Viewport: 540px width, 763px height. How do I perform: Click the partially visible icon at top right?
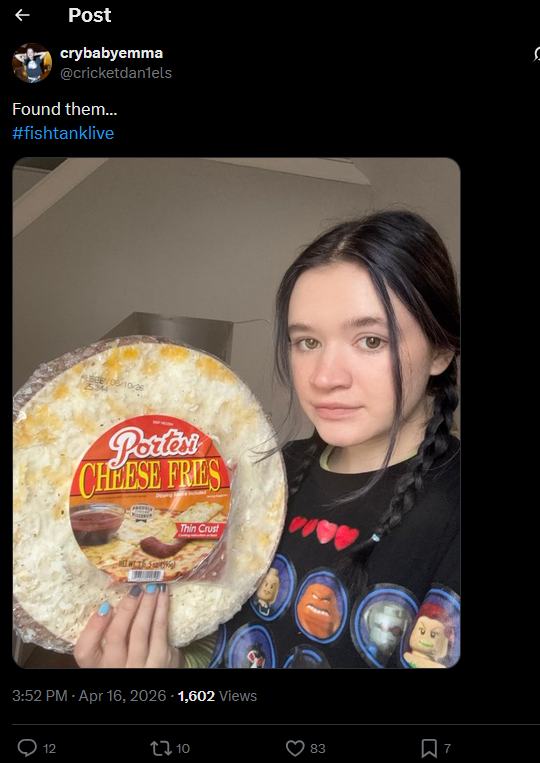536,54
